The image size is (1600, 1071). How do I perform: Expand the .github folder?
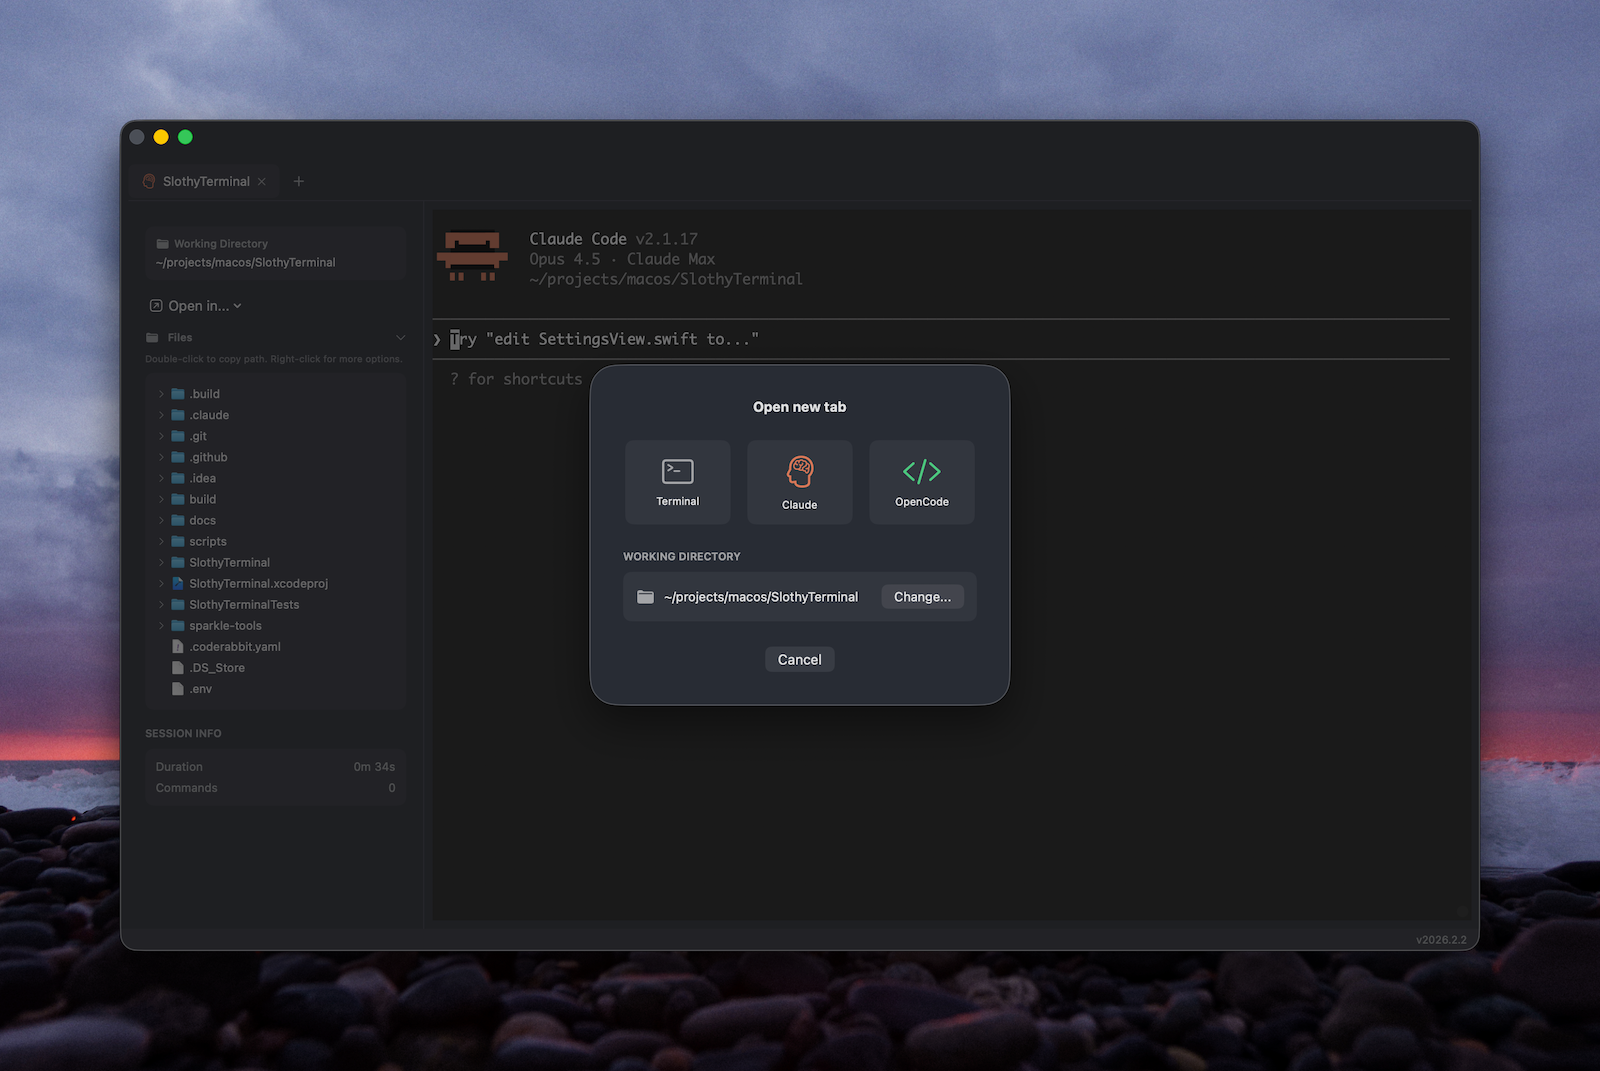161,457
